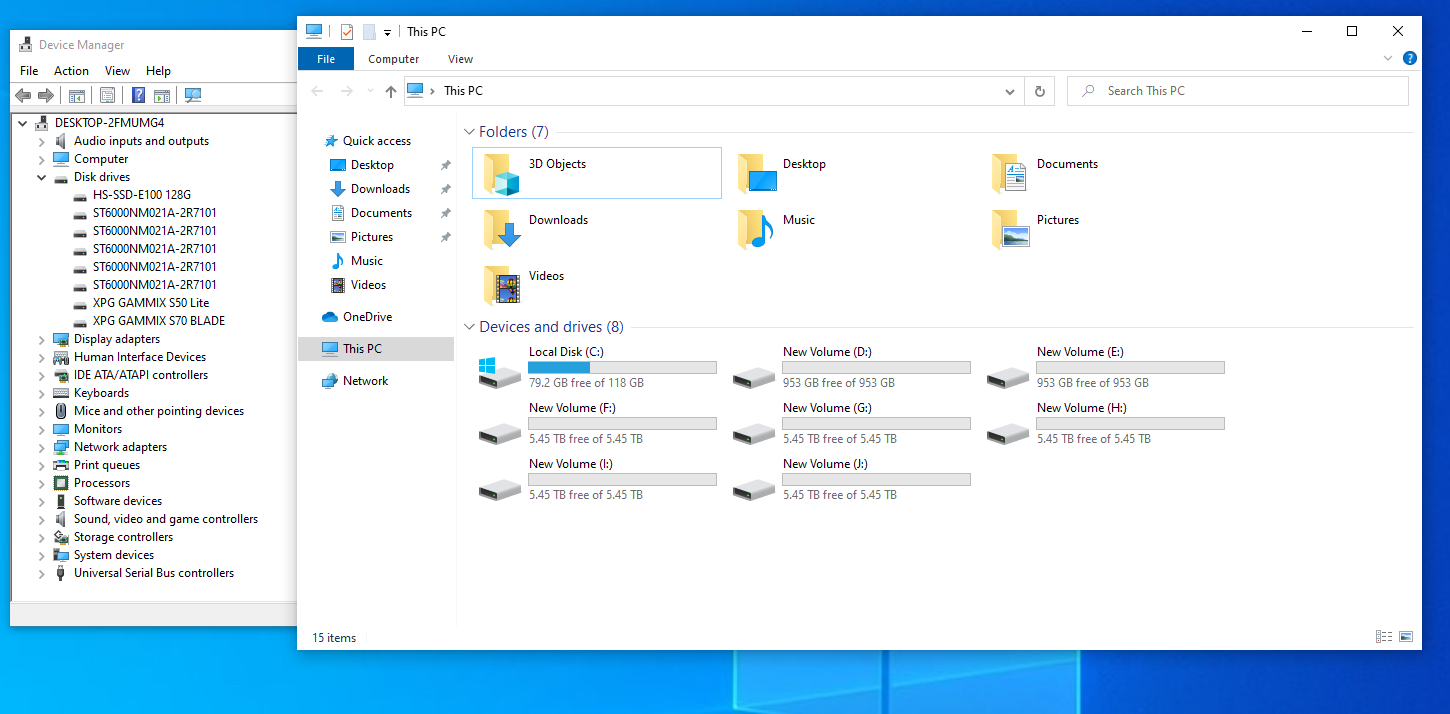Image resolution: width=1450 pixels, height=714 pixels.
Task: Click Back arrow in Device Manager toolbar
Action: pos(23,95)
